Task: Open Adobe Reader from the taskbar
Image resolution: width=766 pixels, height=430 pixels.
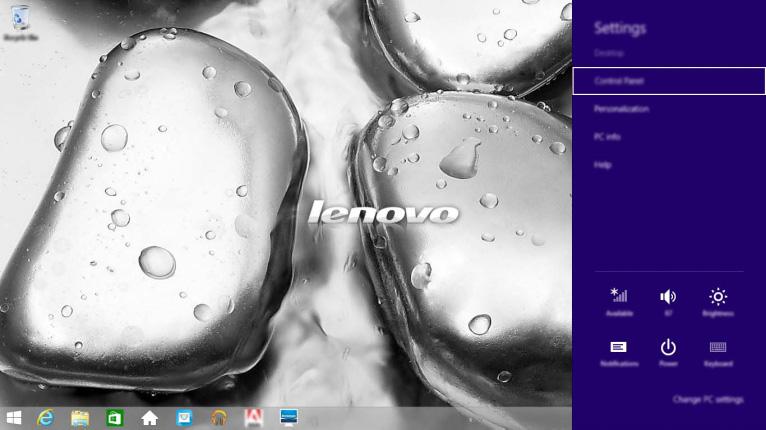Action: point(254,418)
